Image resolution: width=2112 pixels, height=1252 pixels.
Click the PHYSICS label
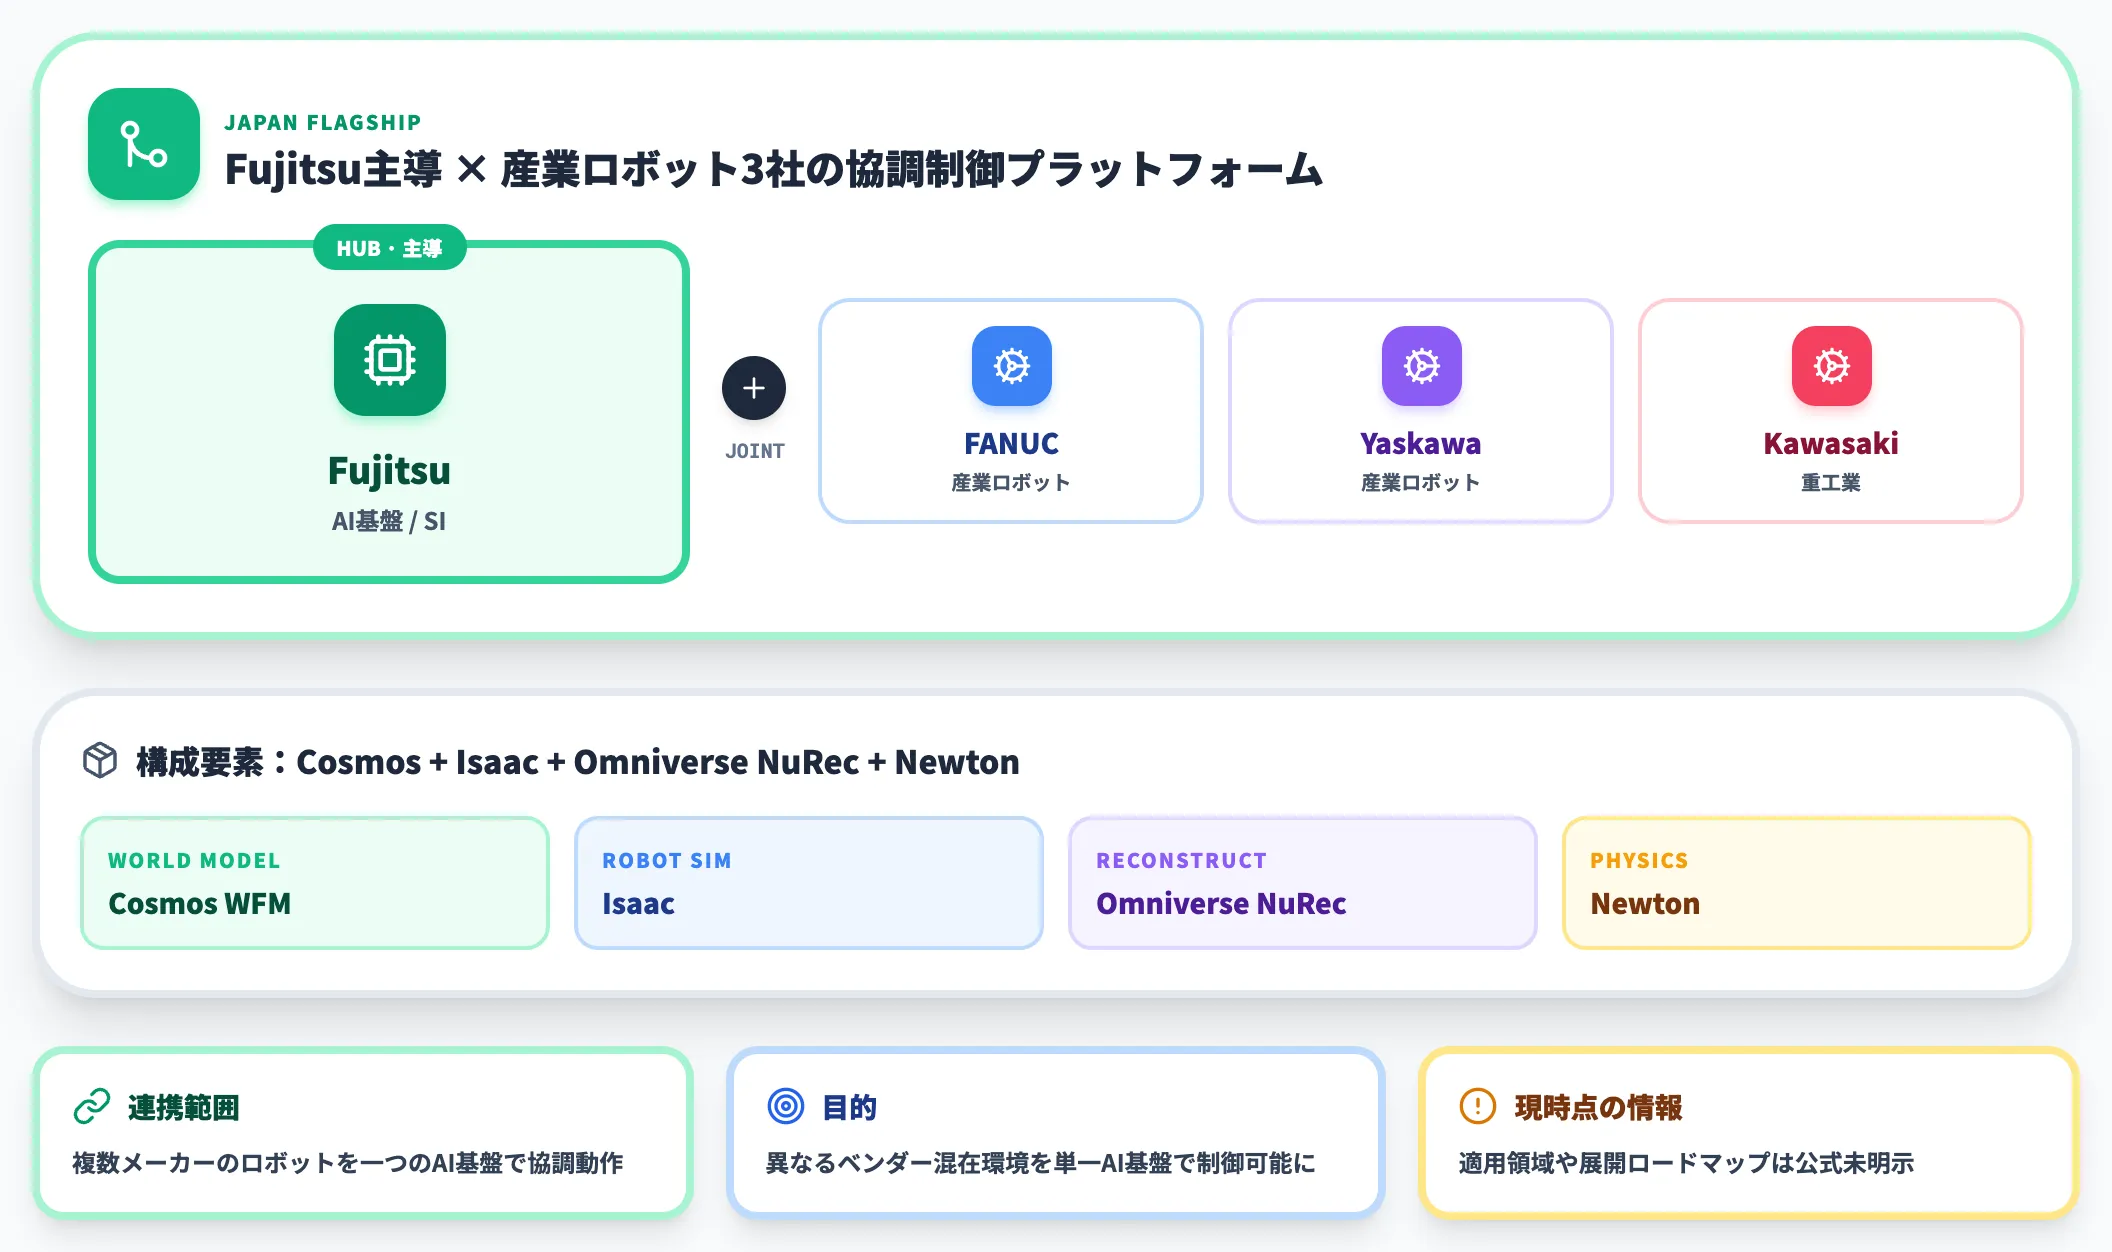(1639, 860)
